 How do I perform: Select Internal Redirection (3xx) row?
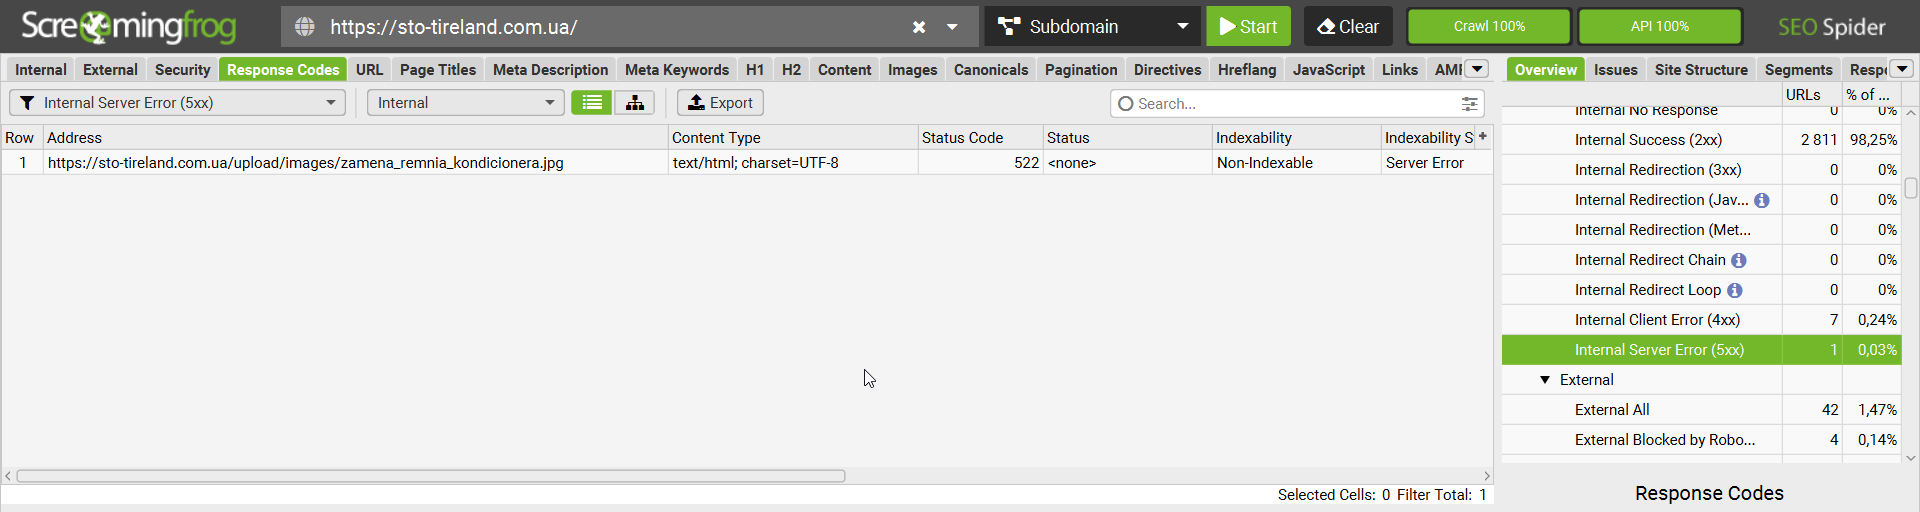(x=1701, y=170)
